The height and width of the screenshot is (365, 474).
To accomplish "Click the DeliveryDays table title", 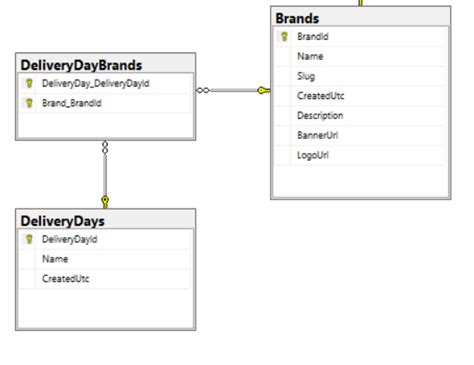I will point(63,221).
